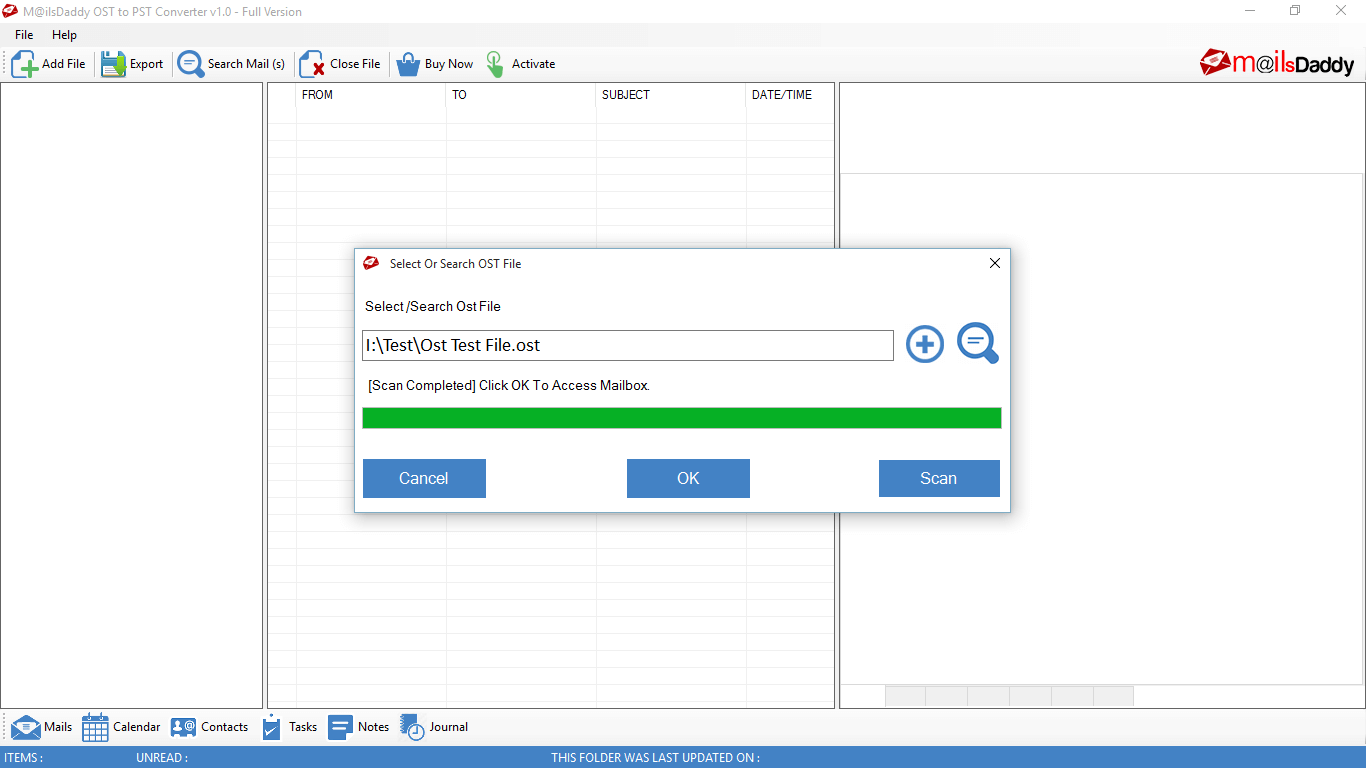Click the Select/Search Ost File label
The height and width of the screenshot is (768, 1366).
[433, 306]
